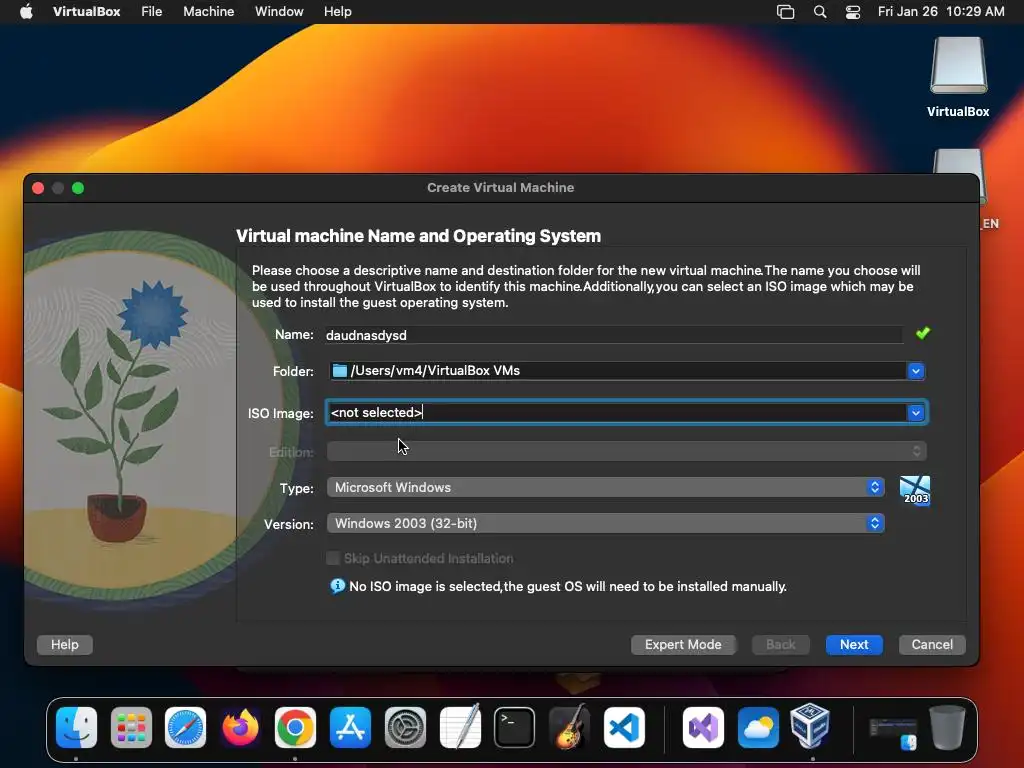The image size is (1024, 768).
Task: Open the Trash in the dock
Action: (x=948, y=727)
